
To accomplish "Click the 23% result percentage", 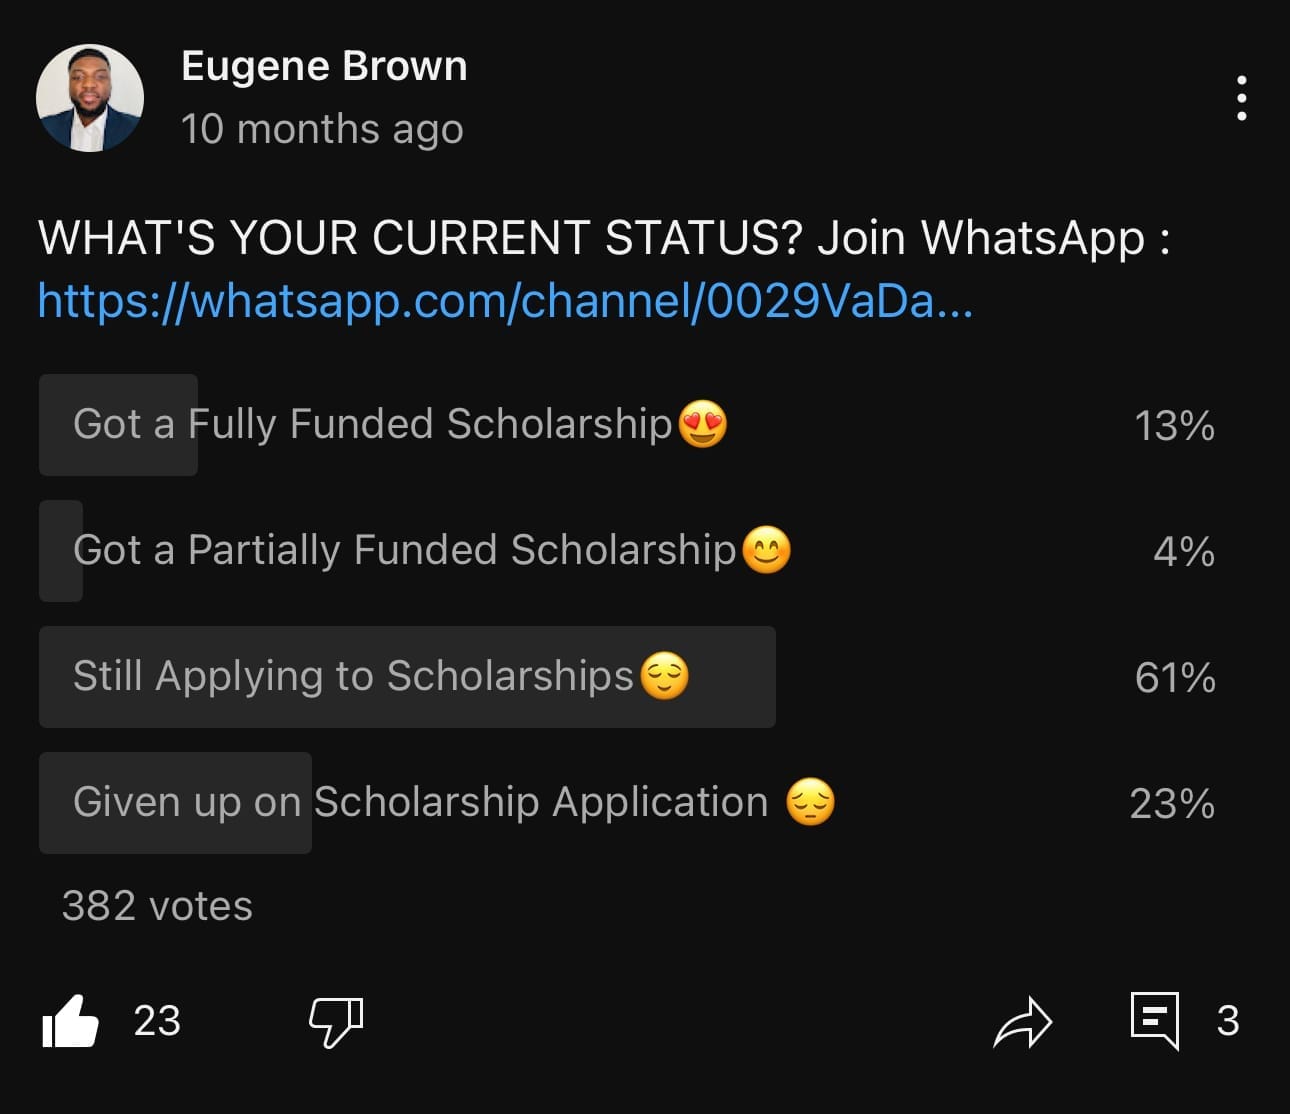I will [x=1172, y=804].
